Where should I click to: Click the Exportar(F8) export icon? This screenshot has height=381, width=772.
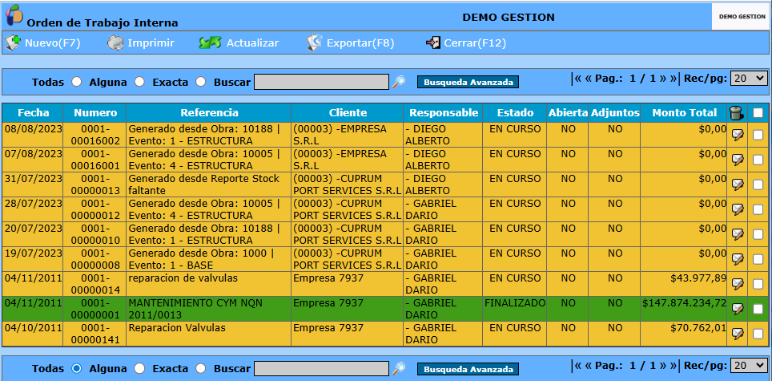[x=314, y=43]
